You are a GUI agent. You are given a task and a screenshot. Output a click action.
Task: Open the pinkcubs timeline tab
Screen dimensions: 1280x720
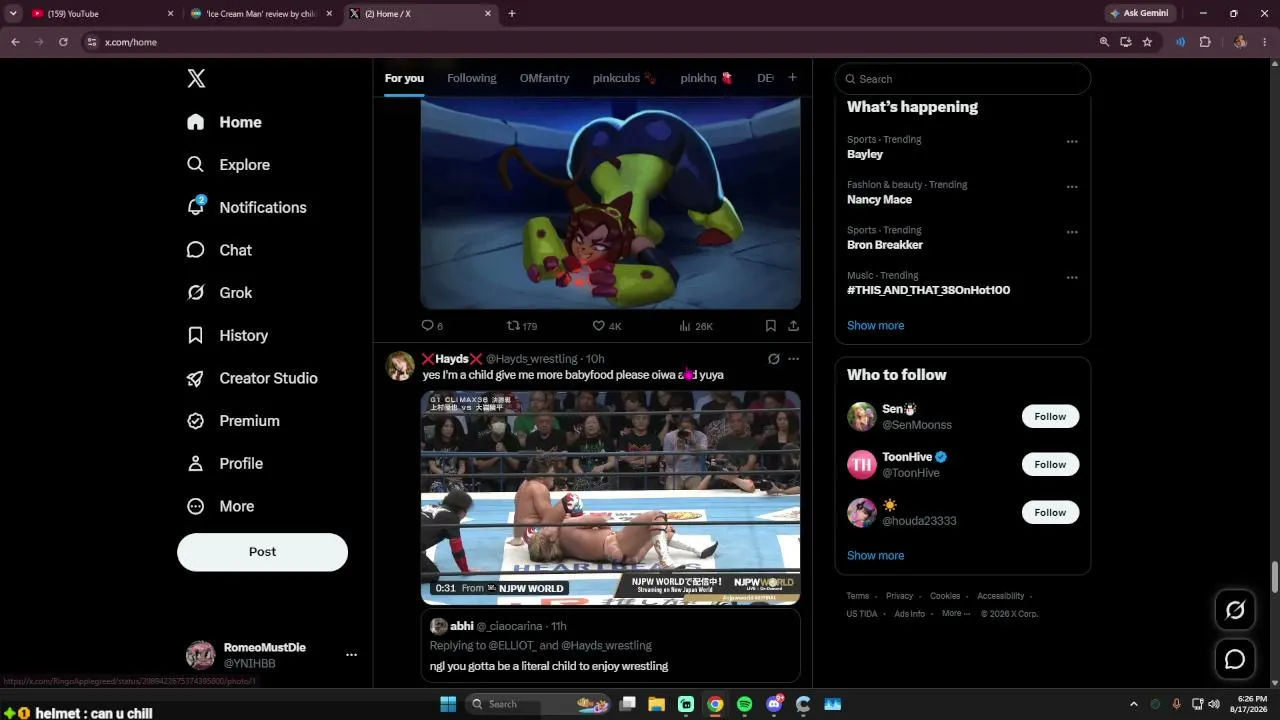(624, 78)
